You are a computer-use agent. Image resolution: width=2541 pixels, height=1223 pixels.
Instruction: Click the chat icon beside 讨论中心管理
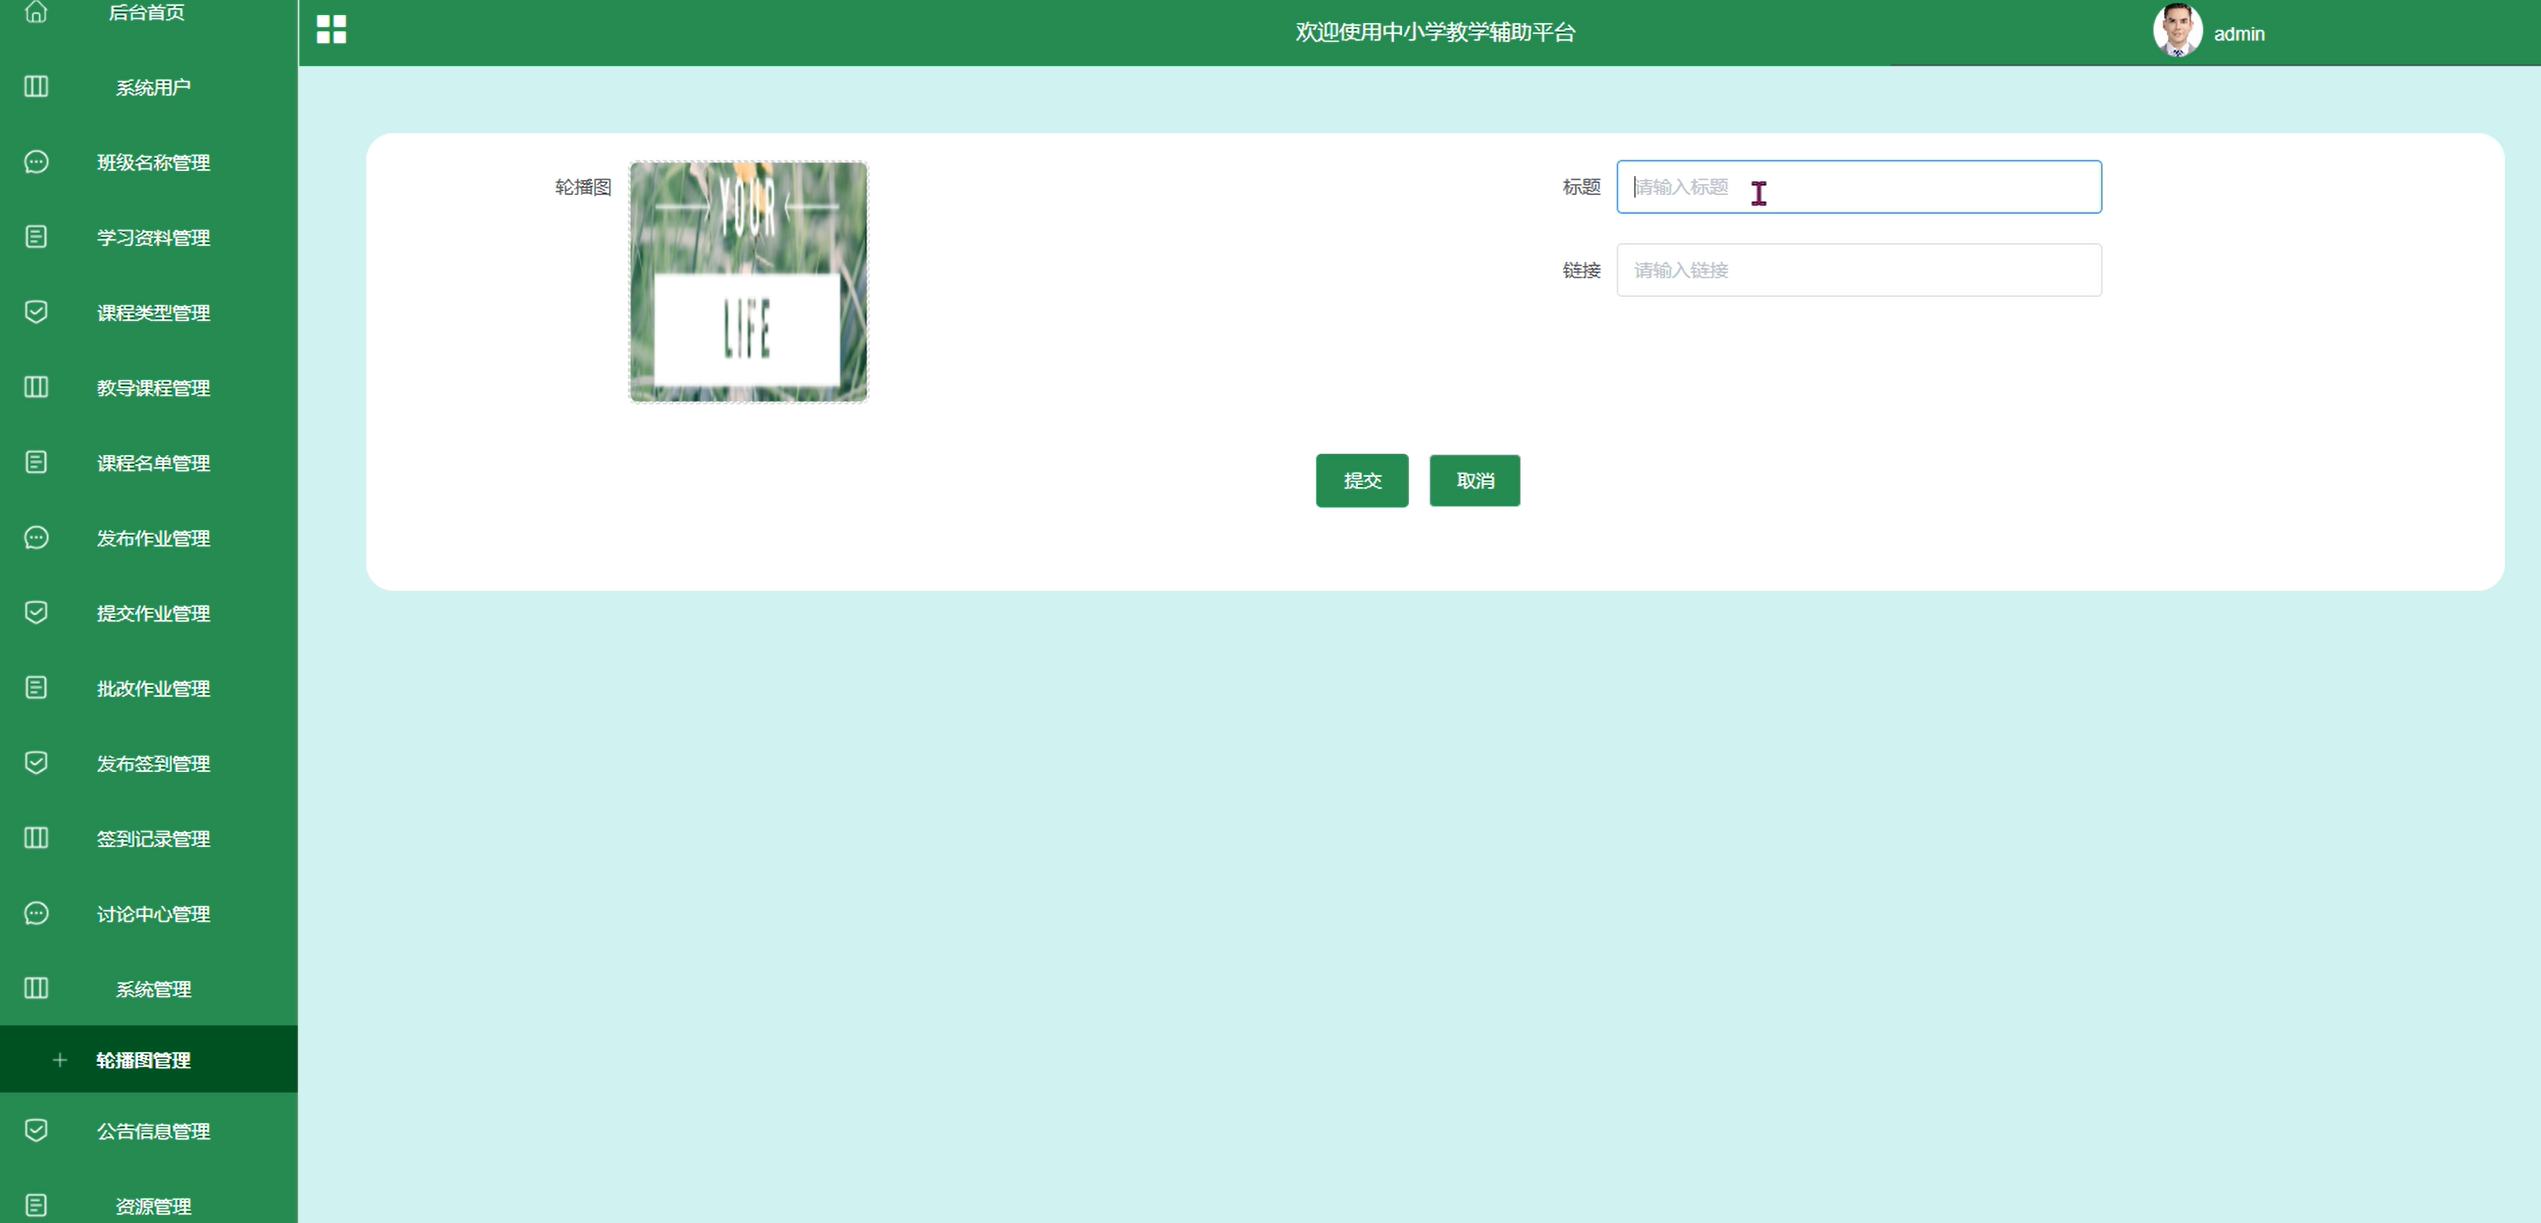[36, 913]
